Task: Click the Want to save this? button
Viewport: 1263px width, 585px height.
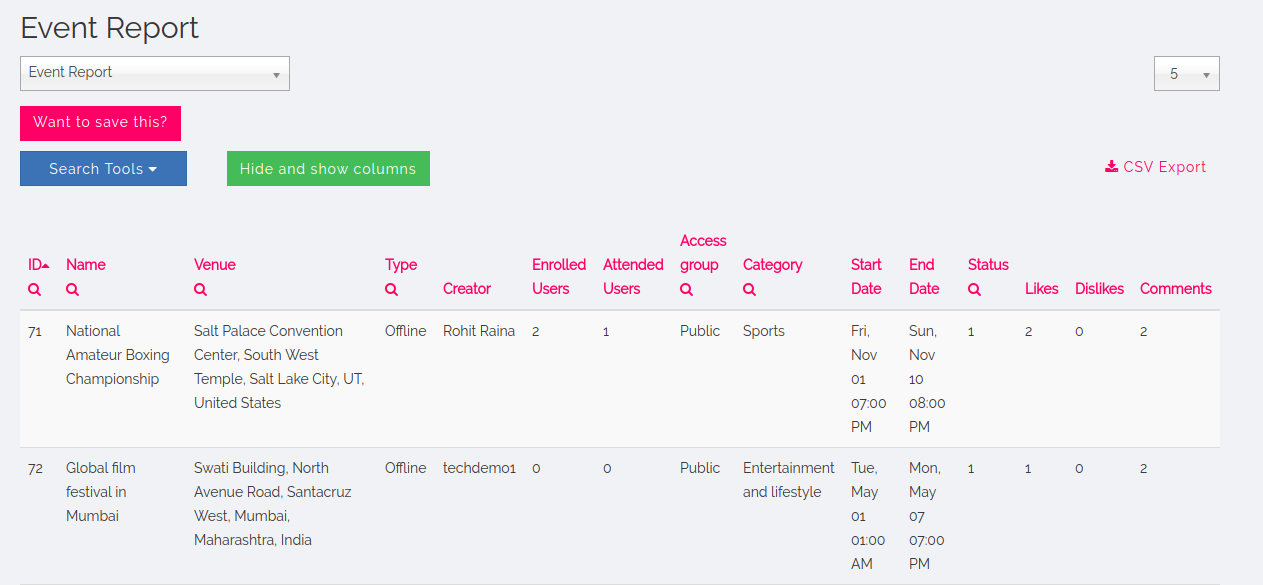Action: (x=100, y=123)
